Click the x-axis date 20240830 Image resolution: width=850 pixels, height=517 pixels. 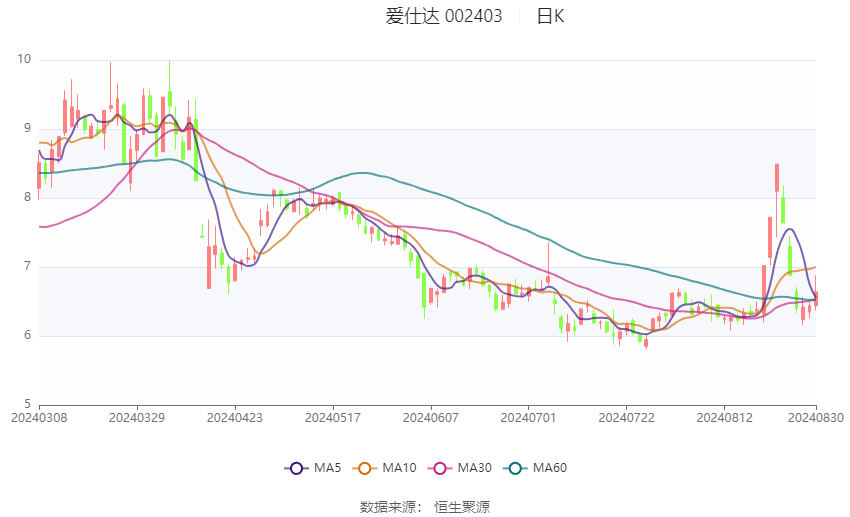(x=816, y=418)
